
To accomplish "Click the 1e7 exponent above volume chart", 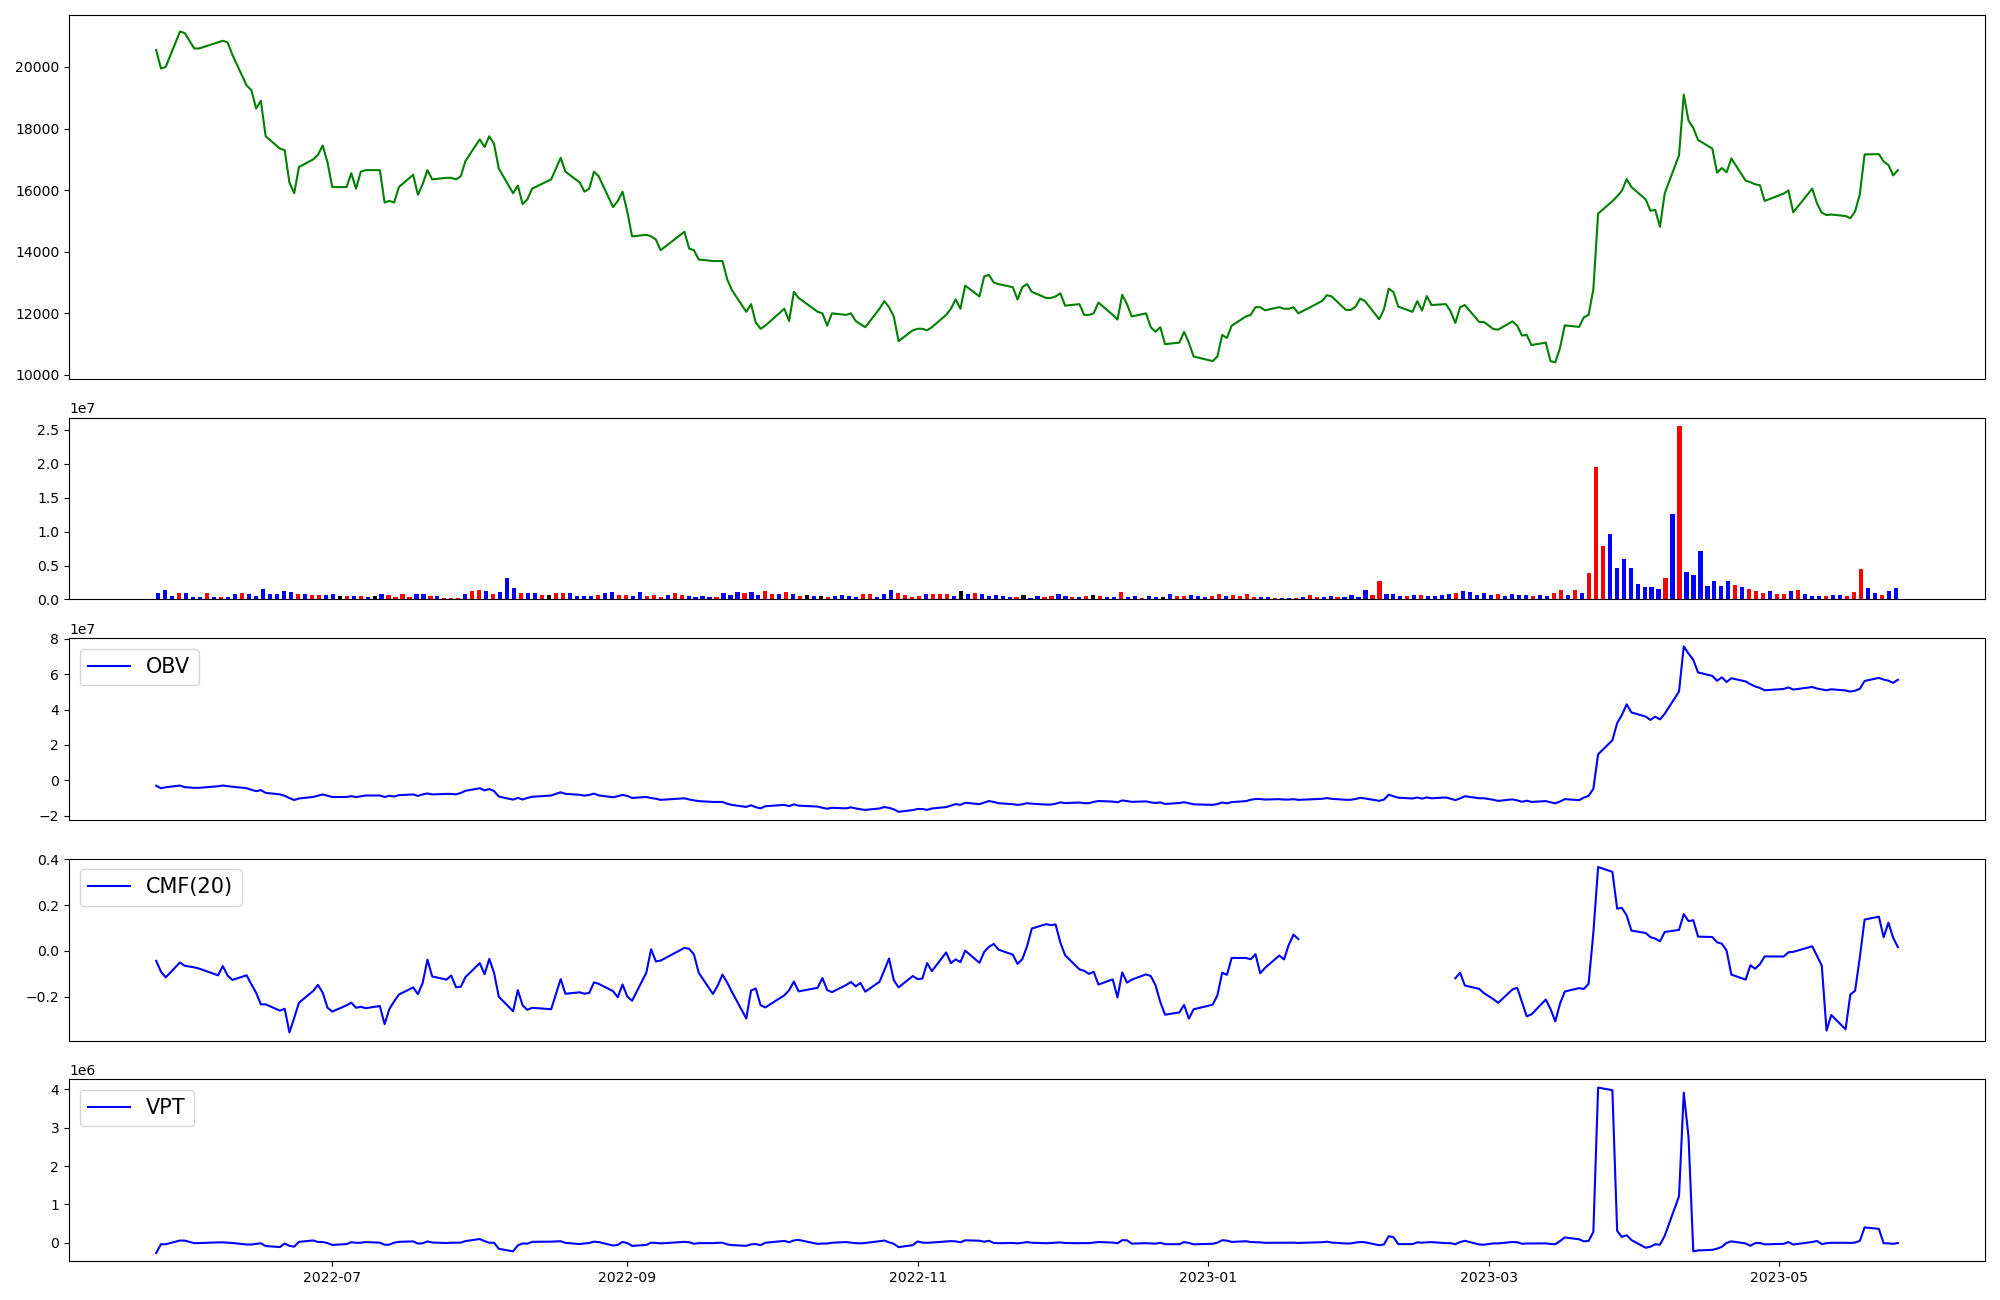I will click(82, 408).
